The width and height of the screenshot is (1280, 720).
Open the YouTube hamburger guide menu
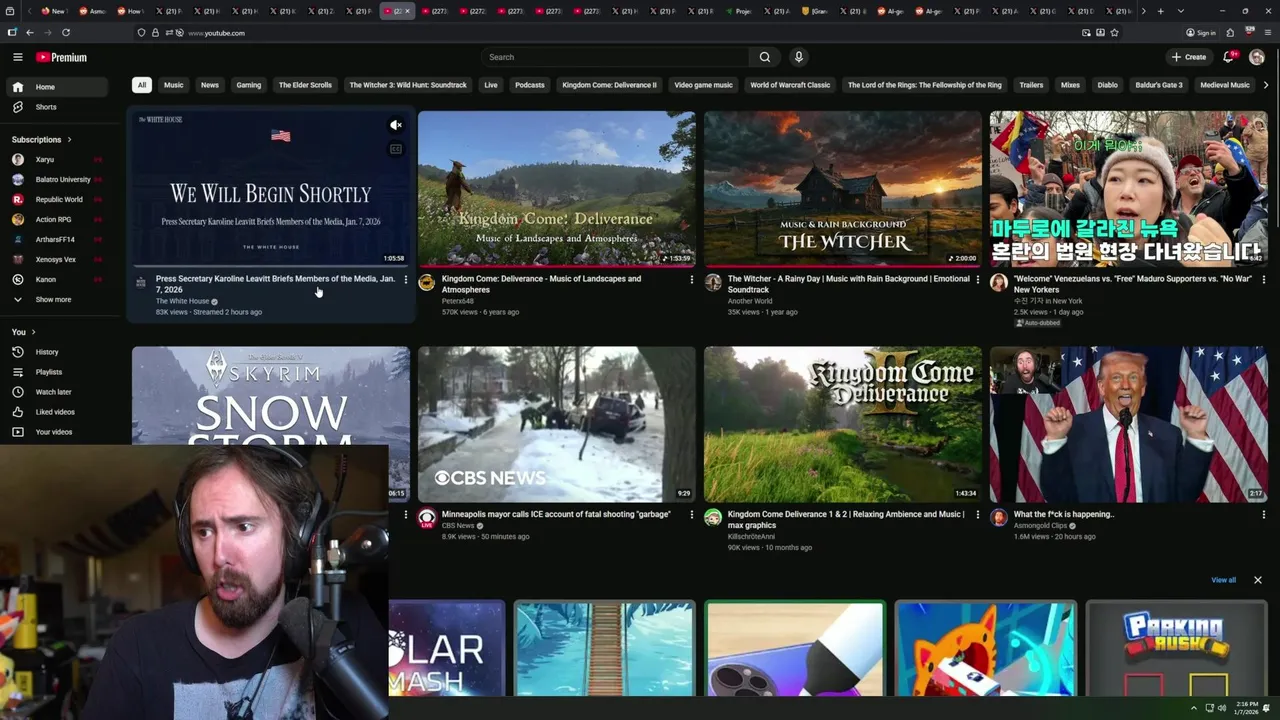[17, 57]
